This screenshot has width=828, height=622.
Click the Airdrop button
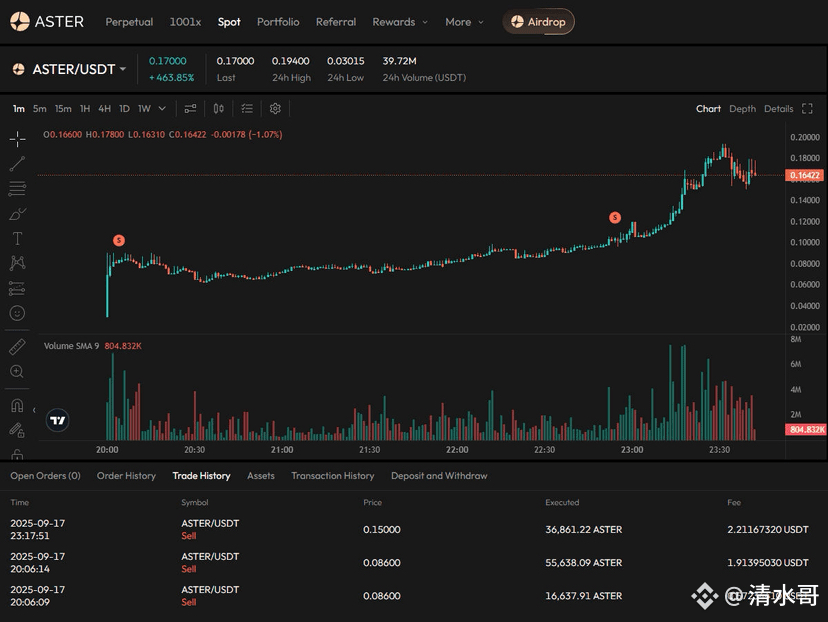[538, 22]
